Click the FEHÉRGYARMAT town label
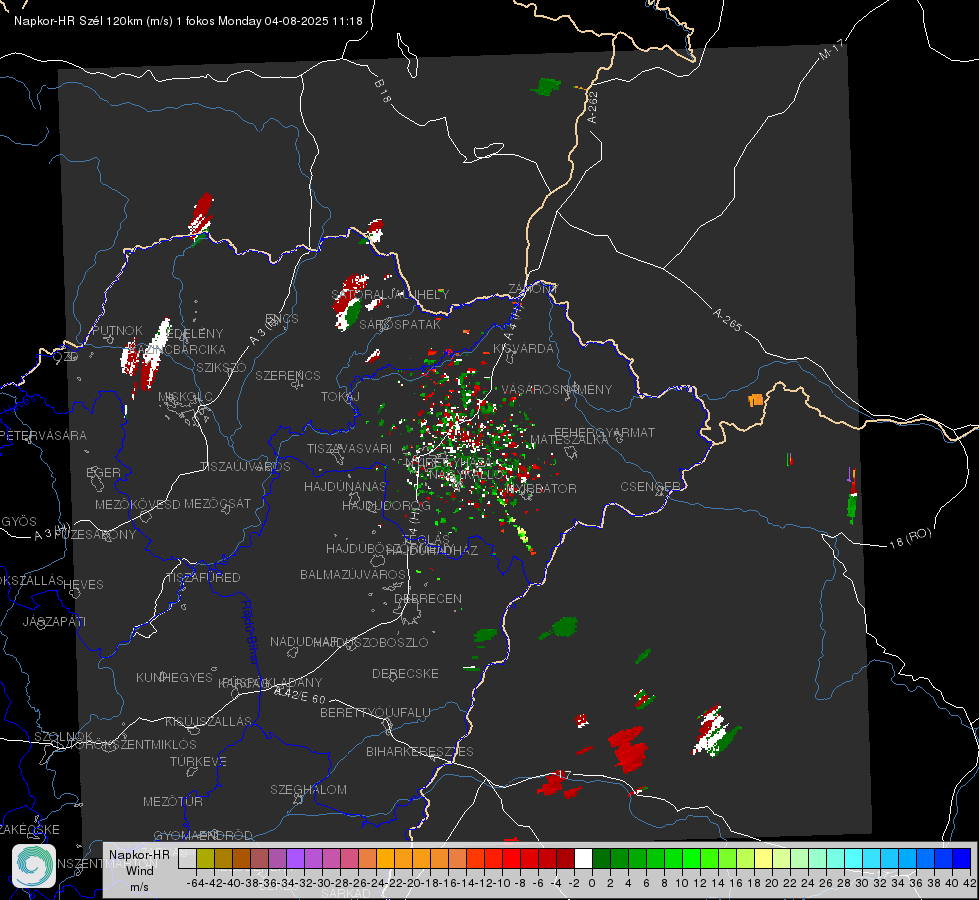This screenshot has height=900, width=979. coord(604,432)
